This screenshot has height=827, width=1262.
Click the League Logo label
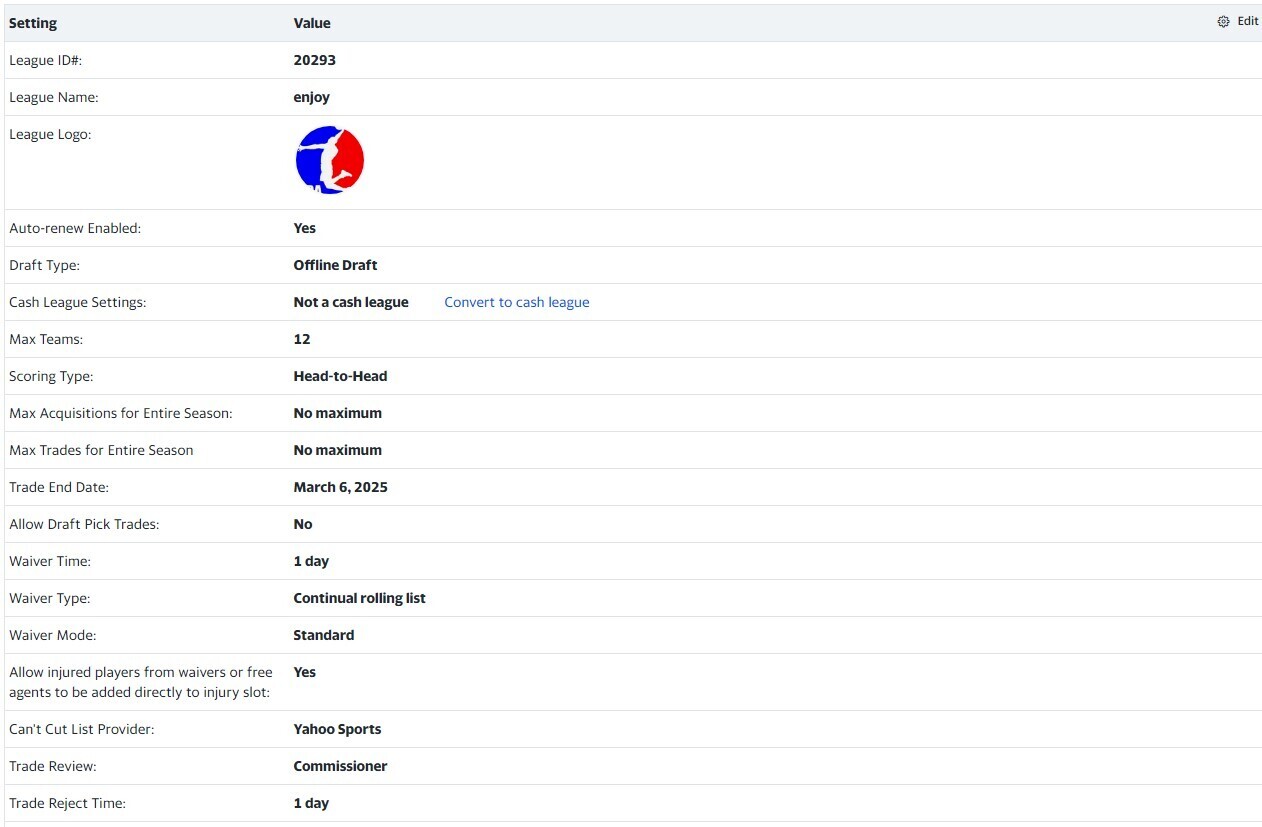(x=50, y=134)
